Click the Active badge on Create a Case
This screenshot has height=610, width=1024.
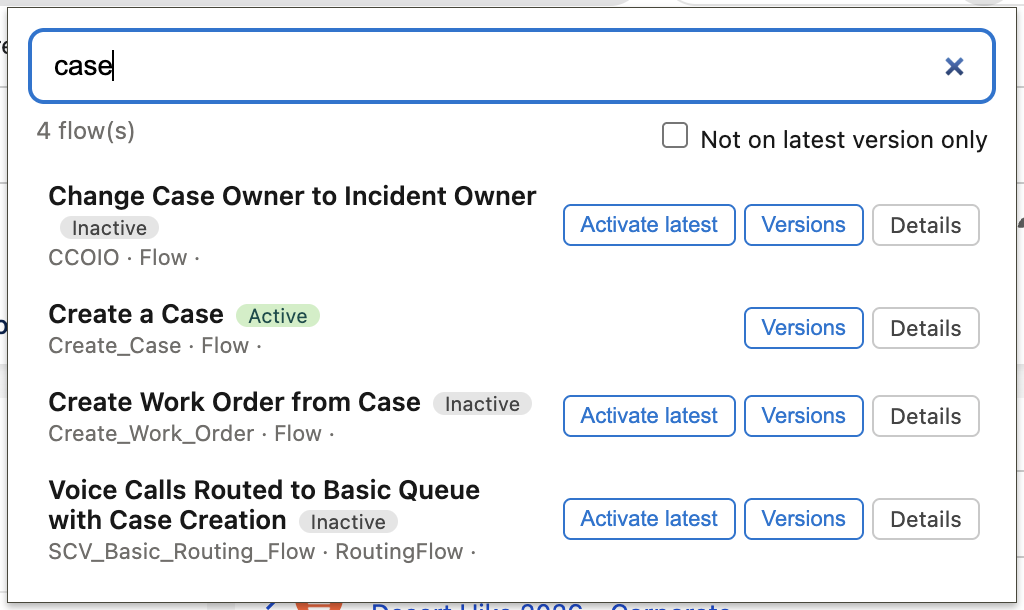click(x=278, y=316)
